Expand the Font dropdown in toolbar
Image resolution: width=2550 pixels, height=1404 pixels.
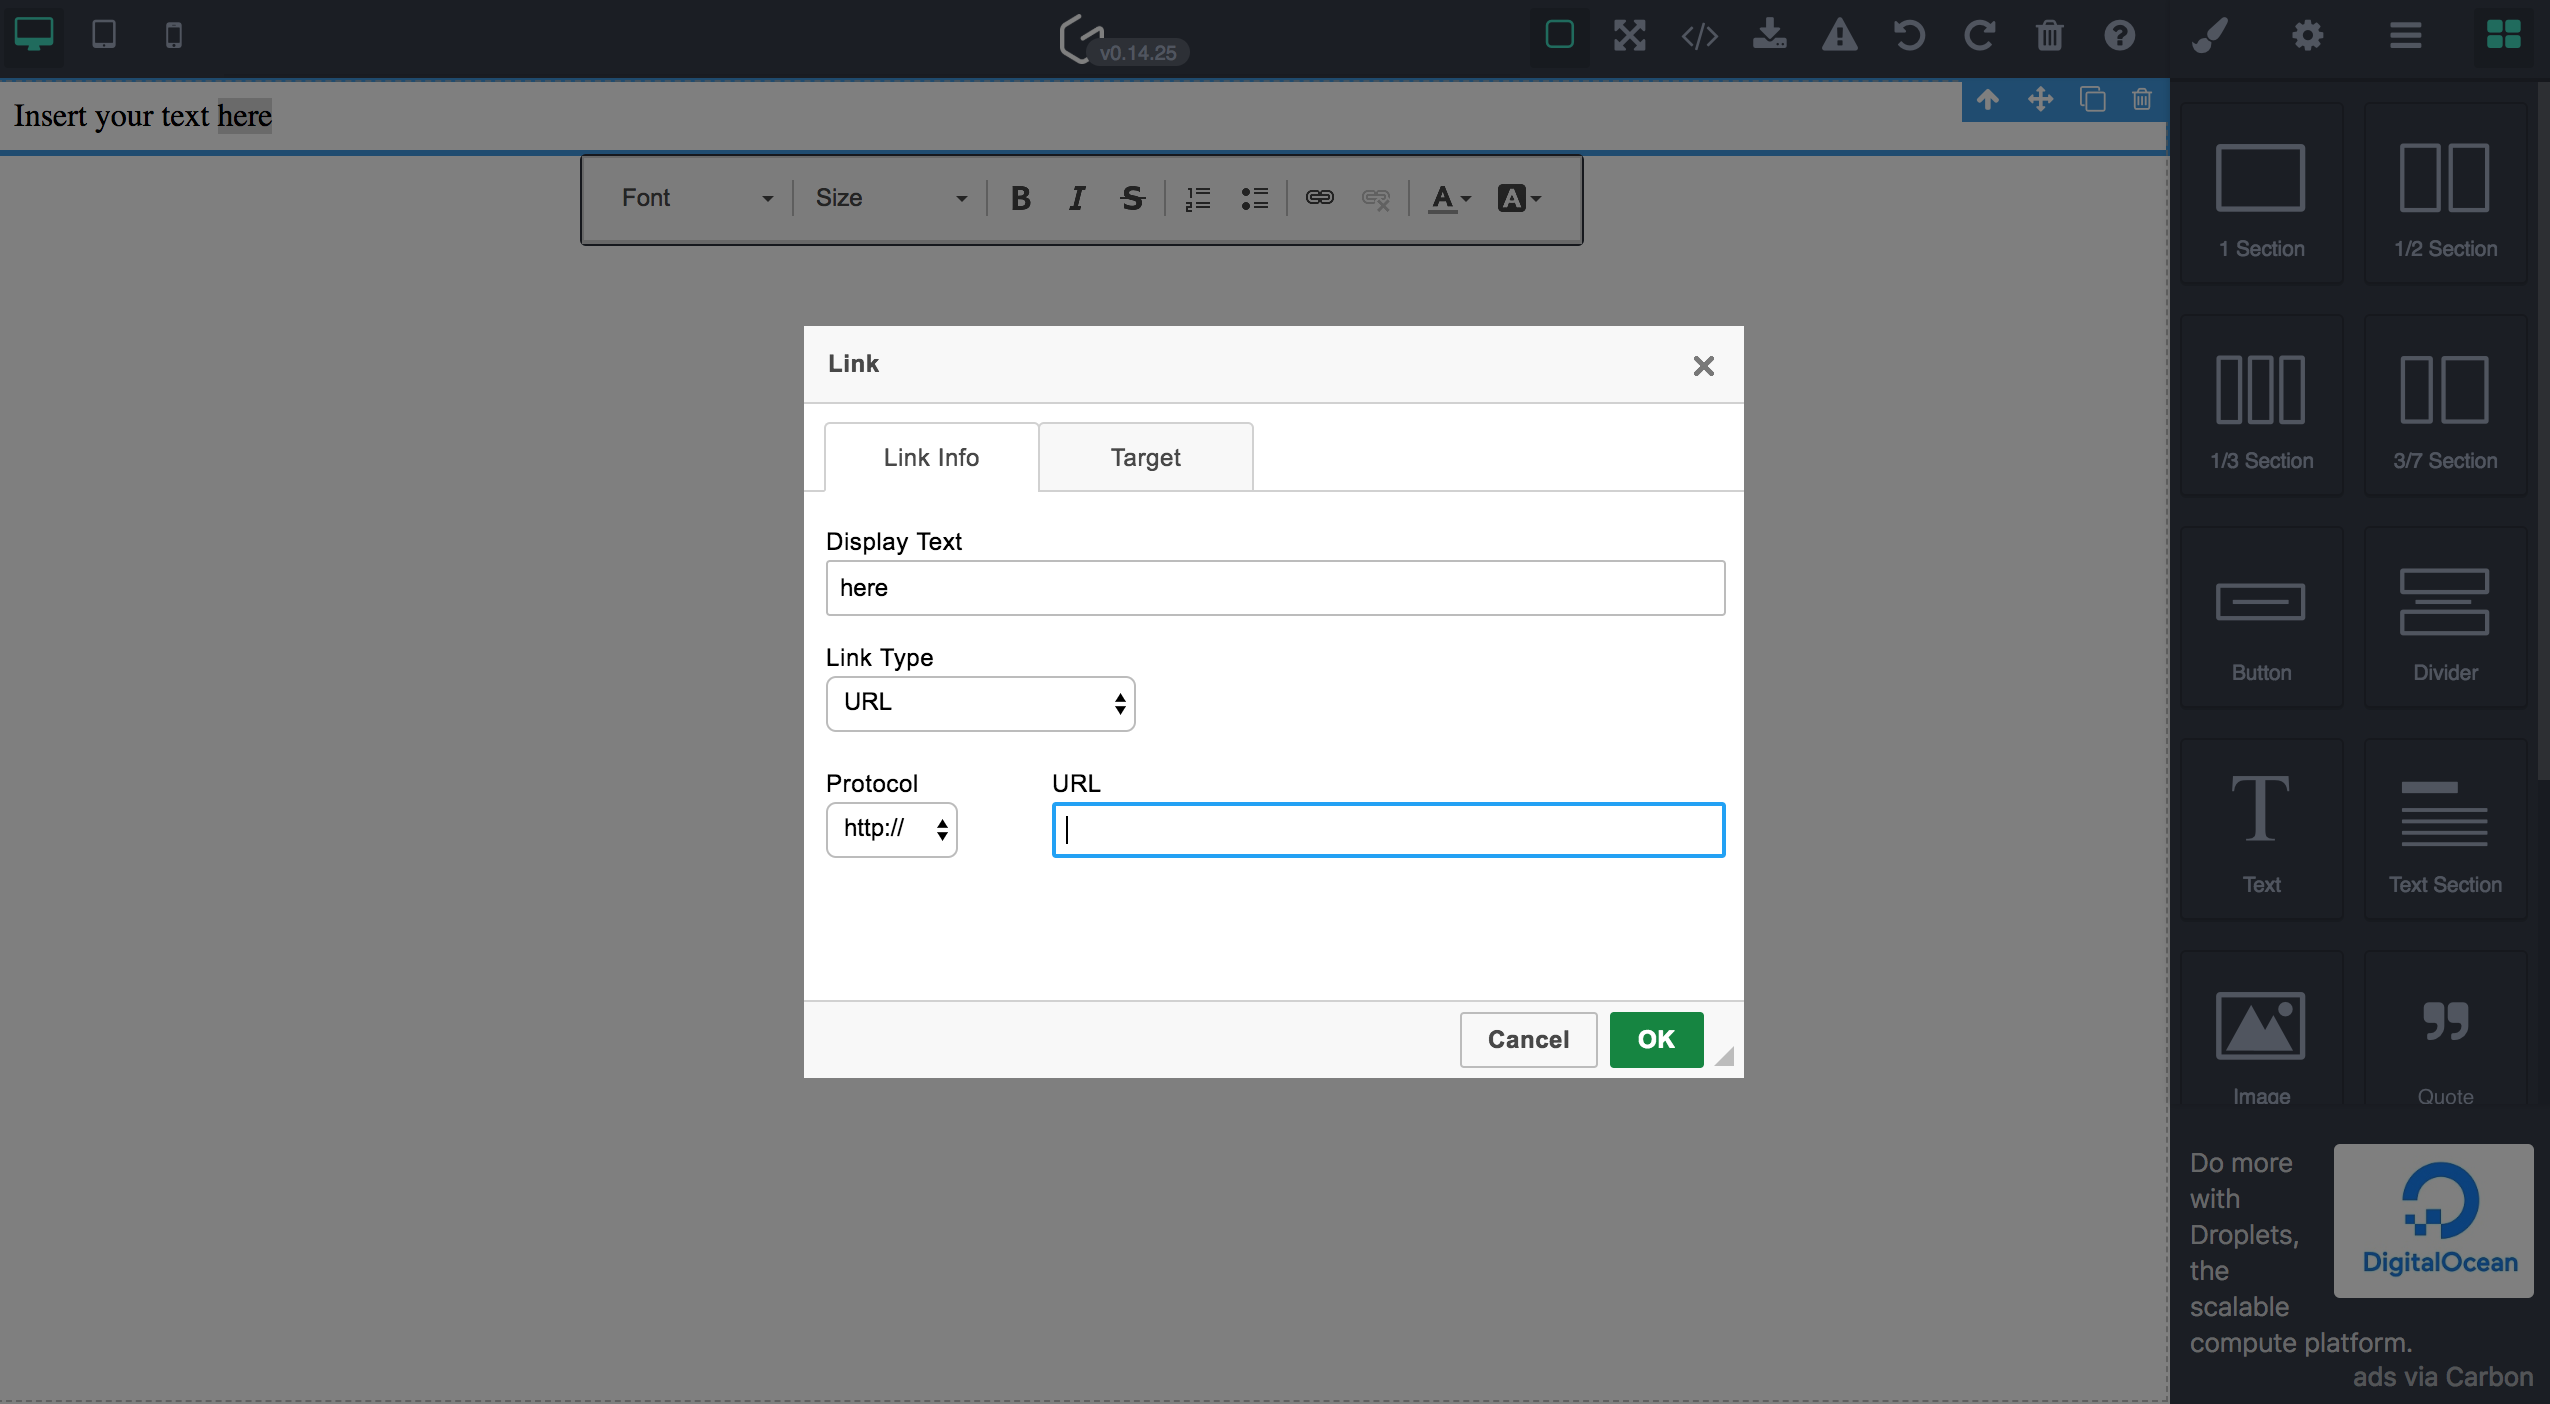point(696,198)
